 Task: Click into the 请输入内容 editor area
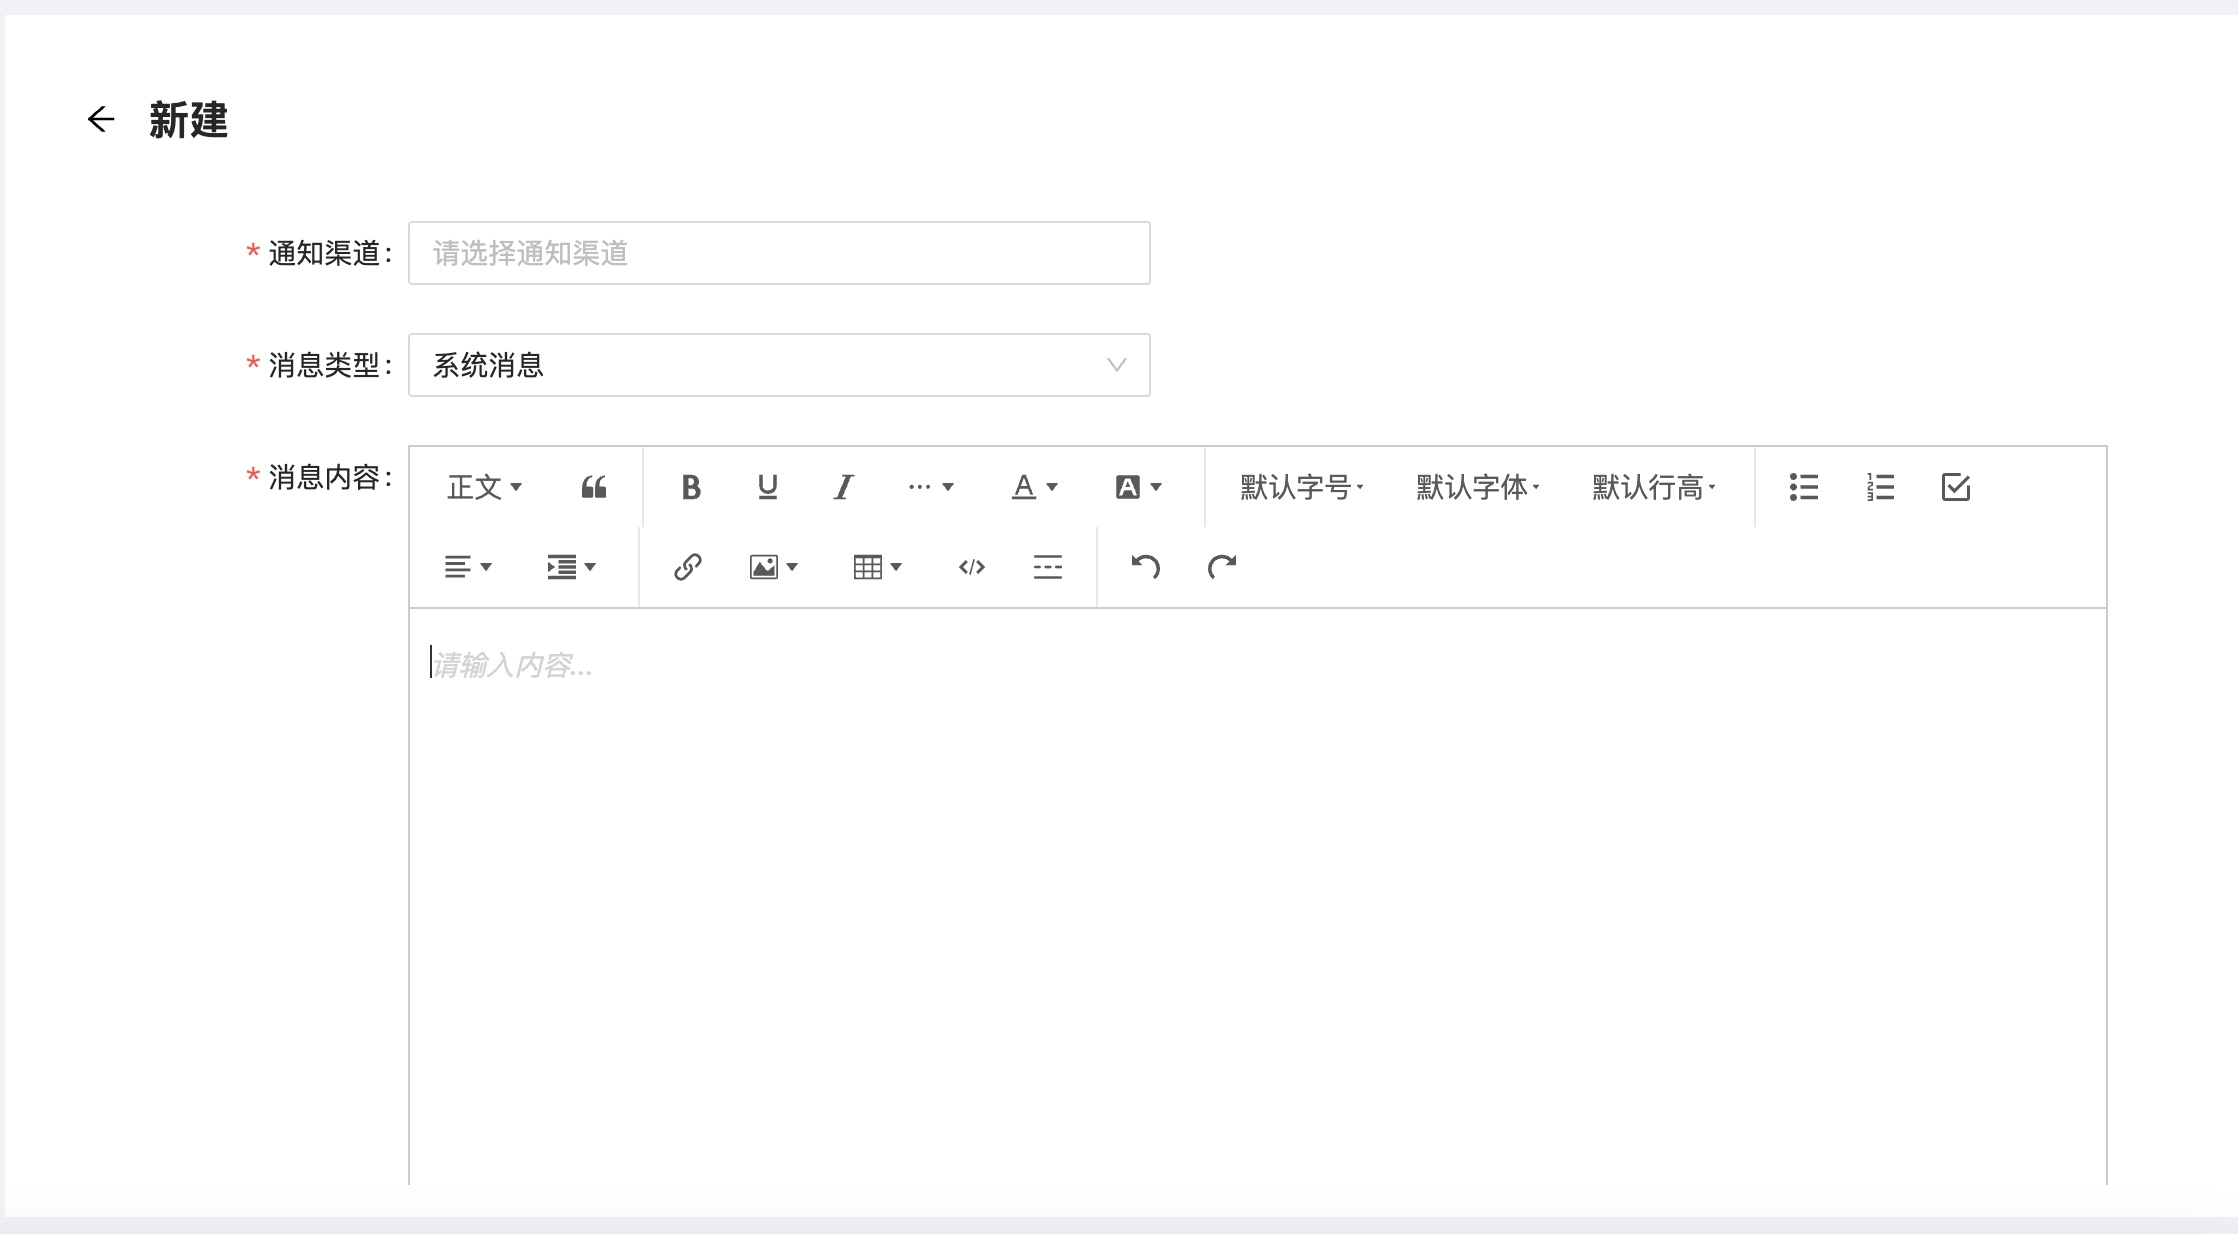tap(1258, 897)
